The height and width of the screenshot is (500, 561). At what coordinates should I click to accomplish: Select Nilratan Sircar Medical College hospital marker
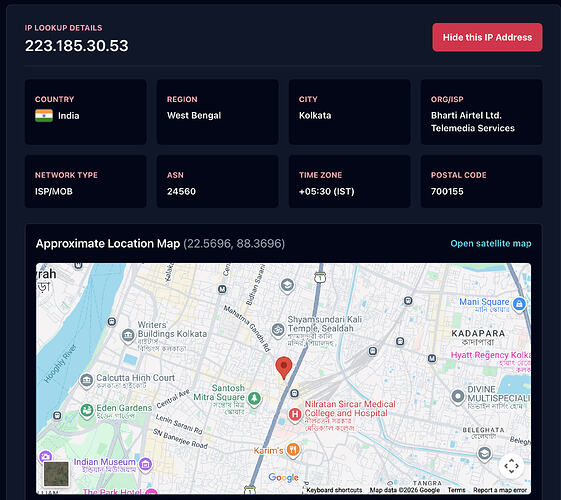click(295, 415)
